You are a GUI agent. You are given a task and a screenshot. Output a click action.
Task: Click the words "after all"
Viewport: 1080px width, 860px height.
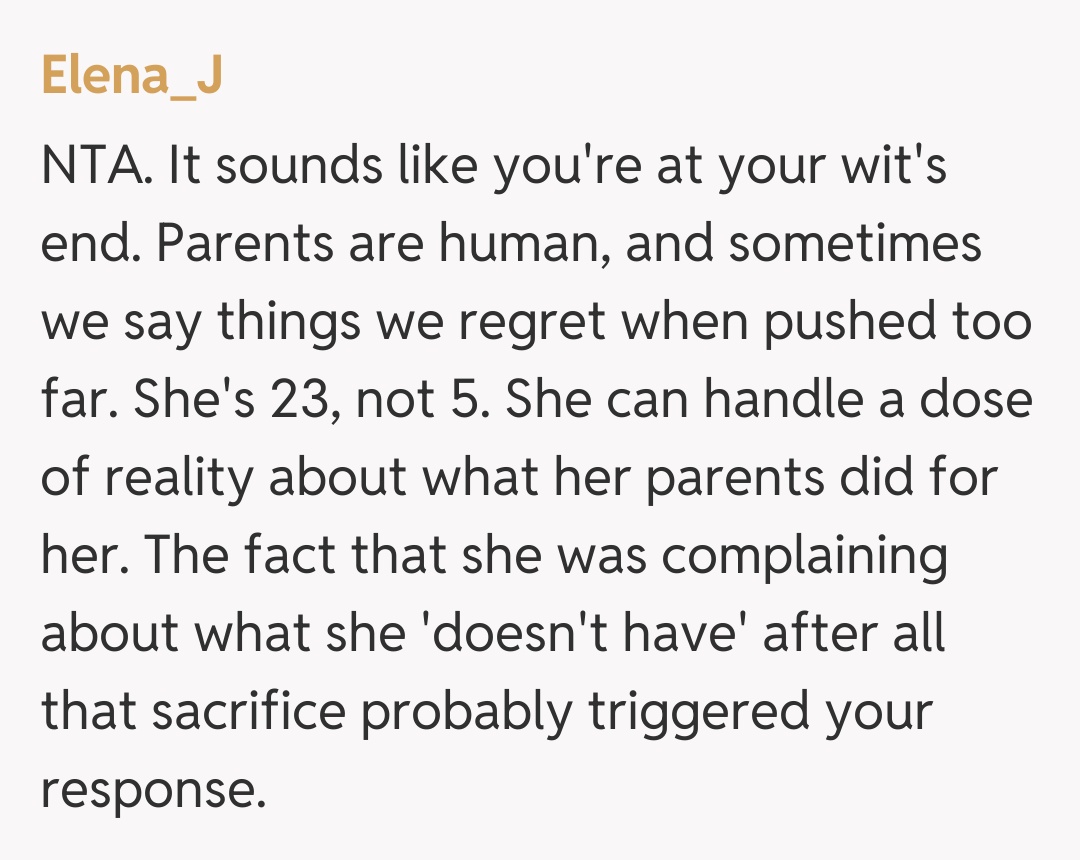(855, 634)
